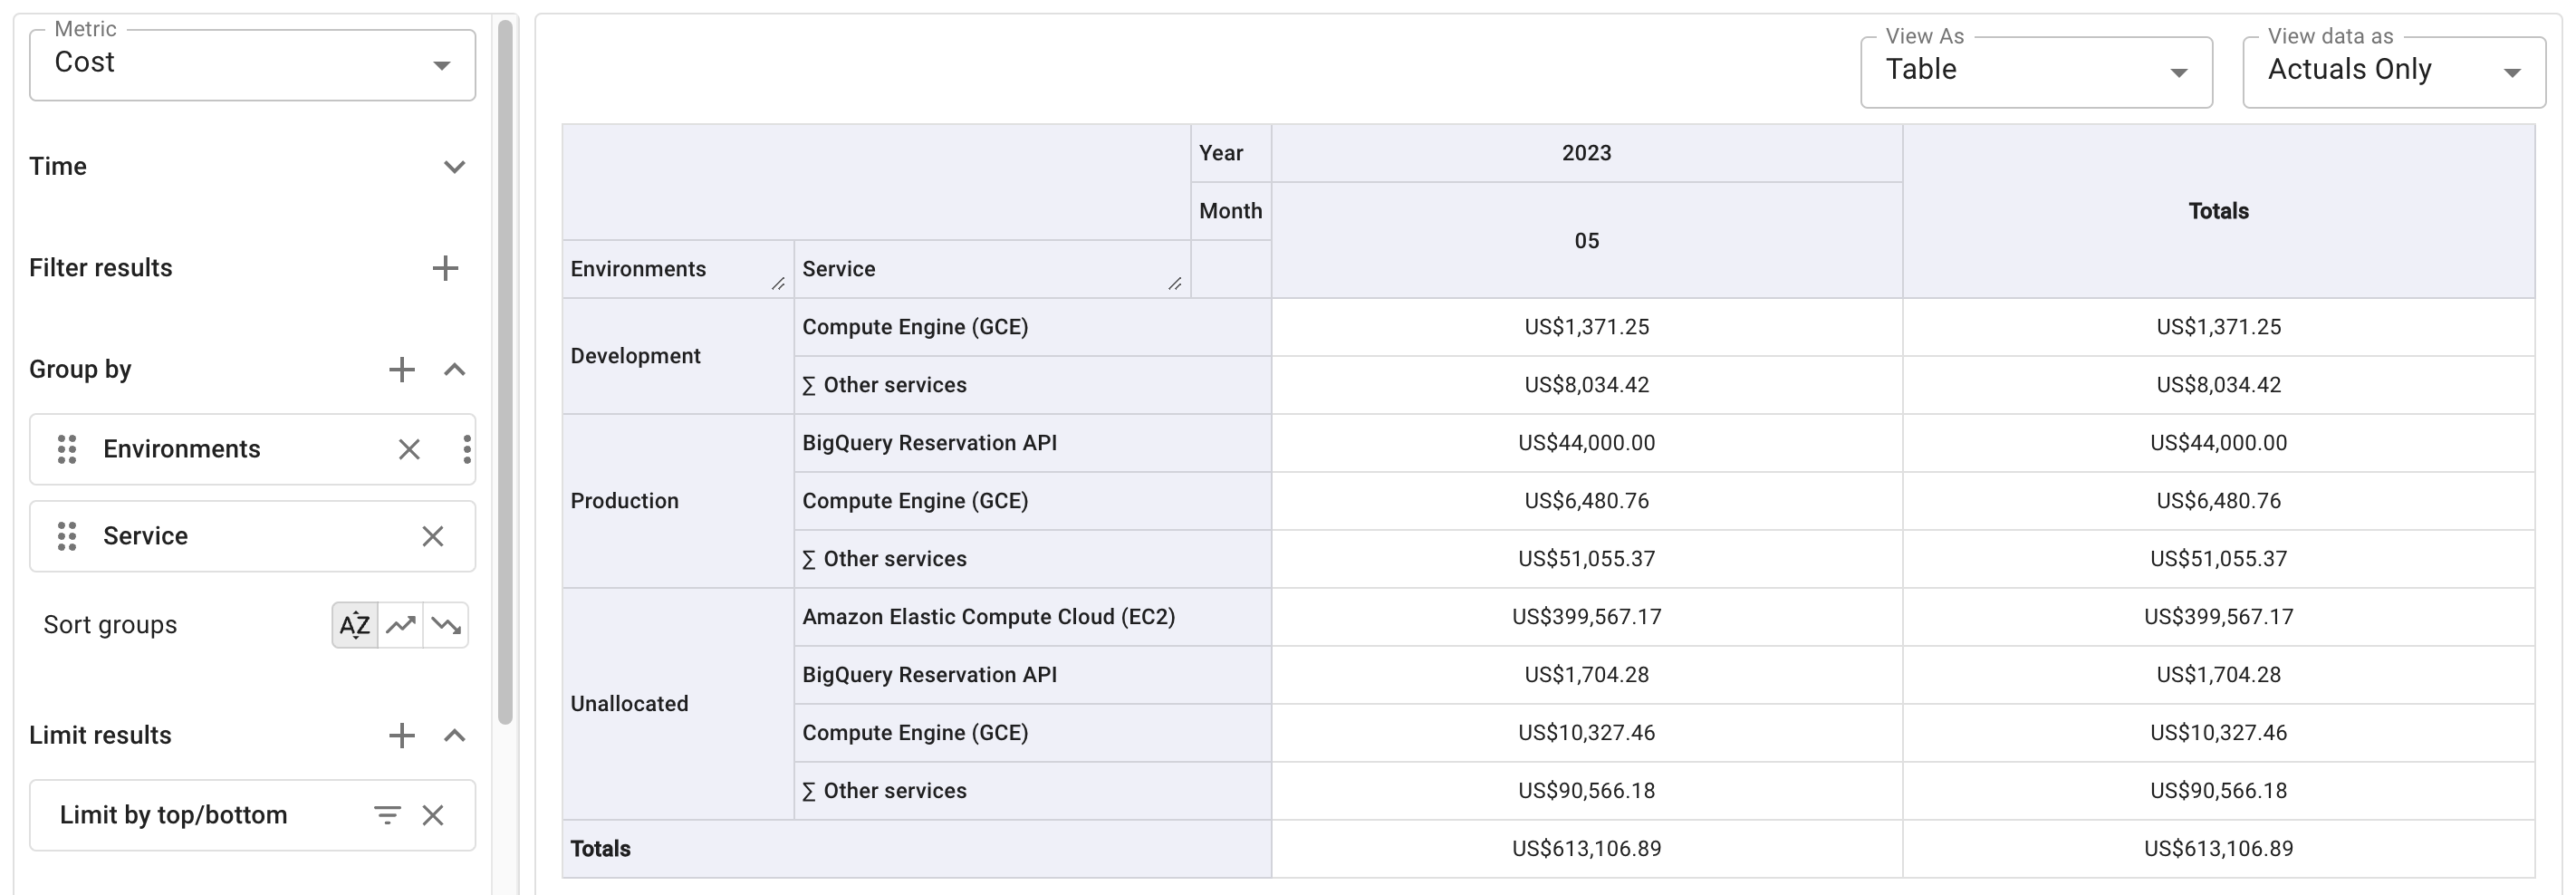Viewport: 2576px width, 895px height.
Task: Click the Time section heading
Action: coord(58,167)
